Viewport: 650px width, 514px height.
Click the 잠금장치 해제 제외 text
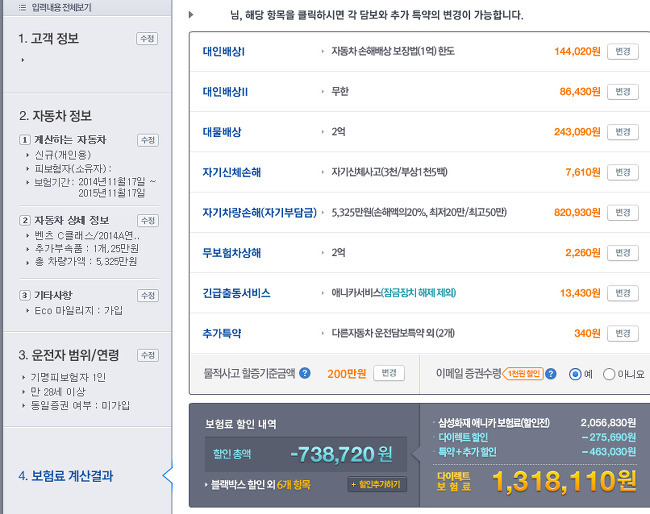(418, 293)
